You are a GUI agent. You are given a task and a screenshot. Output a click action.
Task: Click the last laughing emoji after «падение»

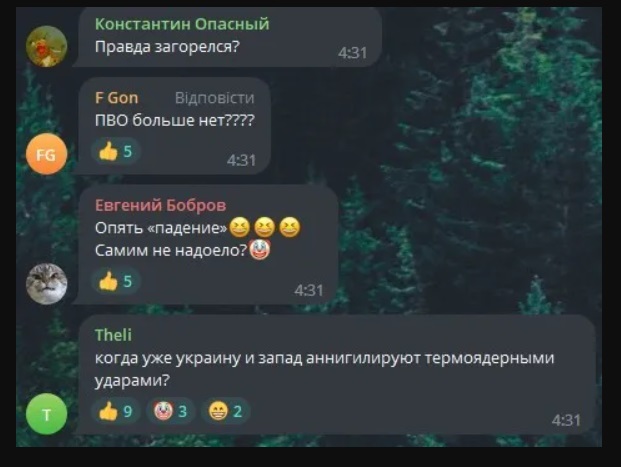point(290,227)
